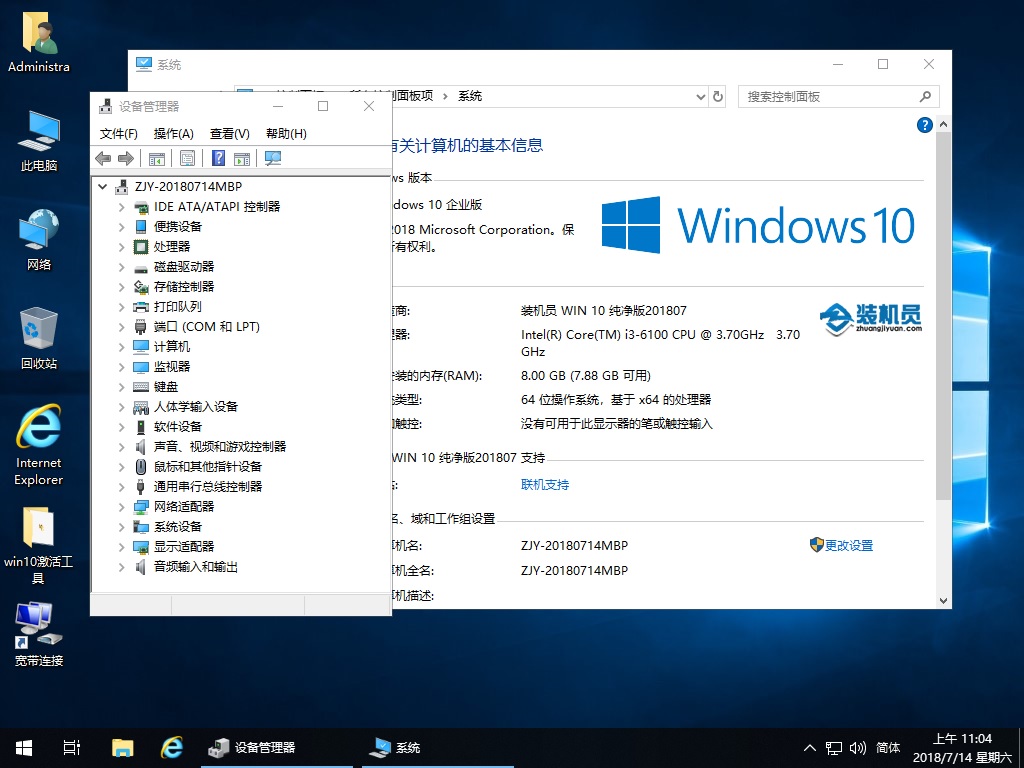Select the 磁盘驱动器 (Disk drives) tree item
This screenshot has width=1024, height=768.
coord(184,267)
